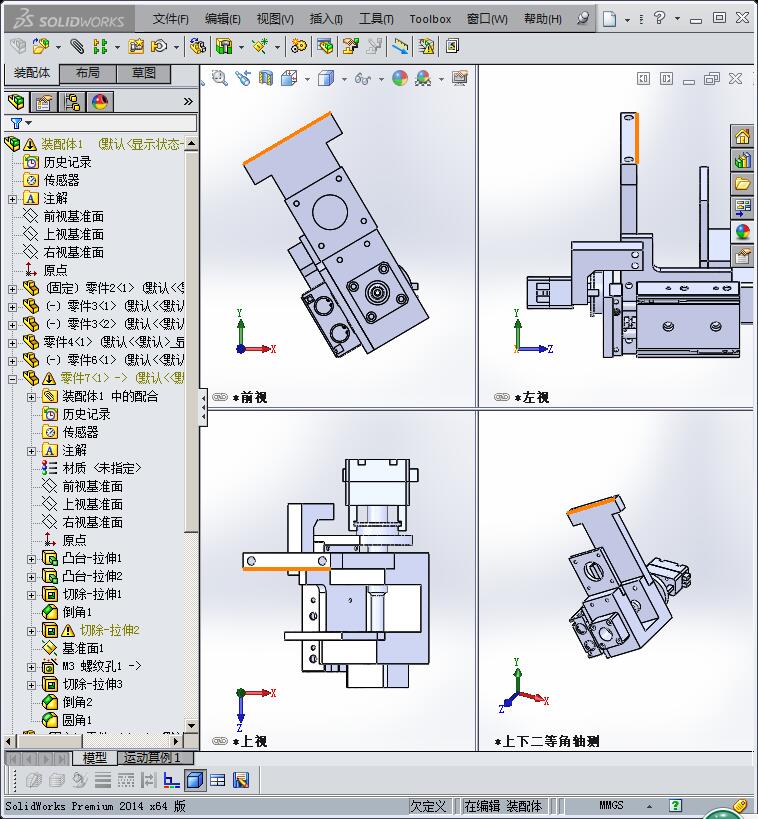Image resolution: width=758 pixels, height=819 pixels.
Task: Open the PropertyManager tab icon
Action: [44, 102]
